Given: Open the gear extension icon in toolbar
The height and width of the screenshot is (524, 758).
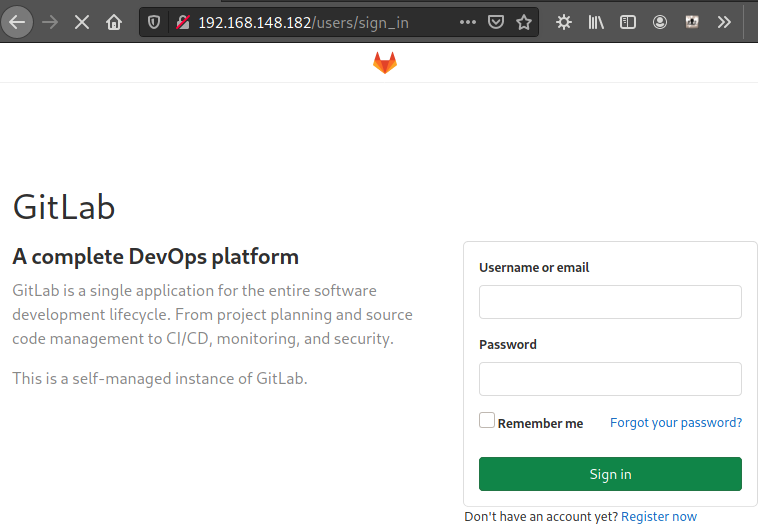Looking at the screenshot, I should [564, 22].
